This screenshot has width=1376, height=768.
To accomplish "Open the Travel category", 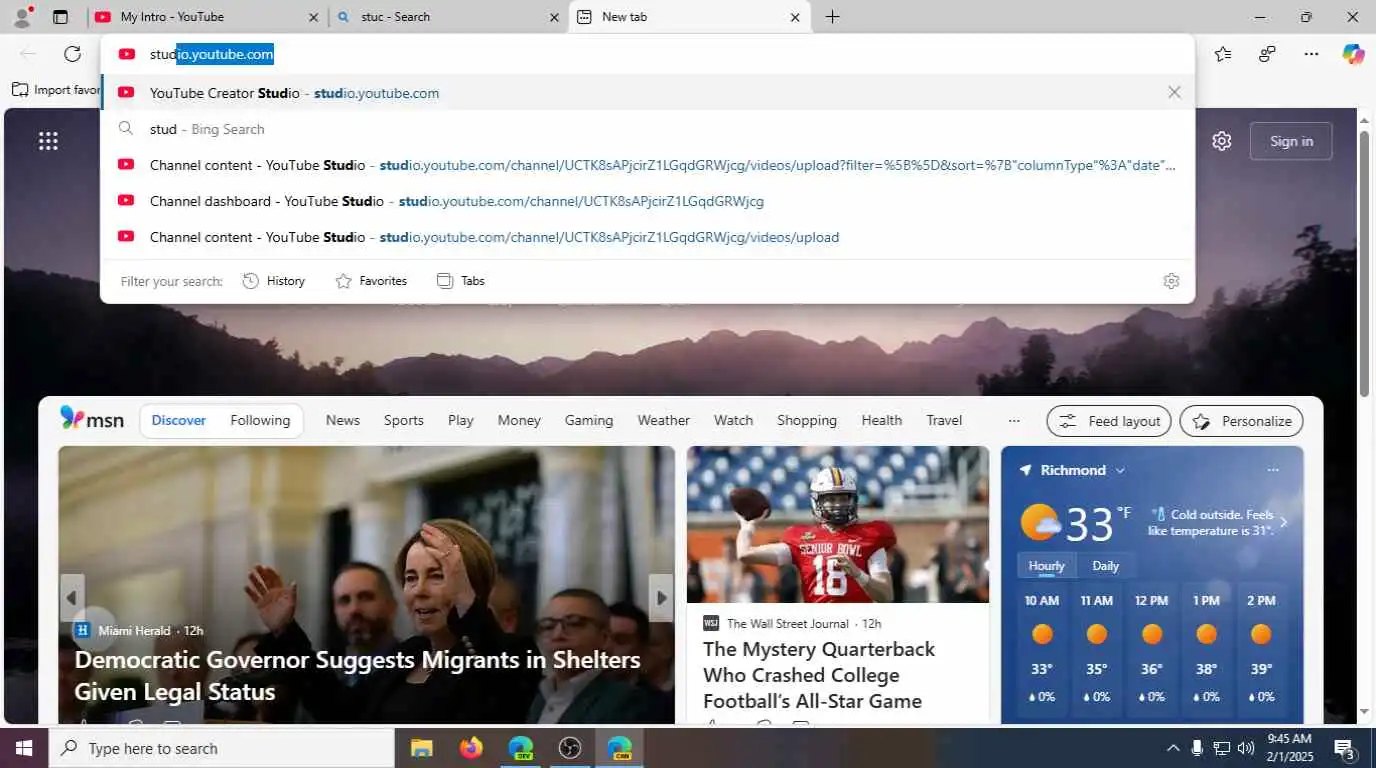I will pos(944,420).
